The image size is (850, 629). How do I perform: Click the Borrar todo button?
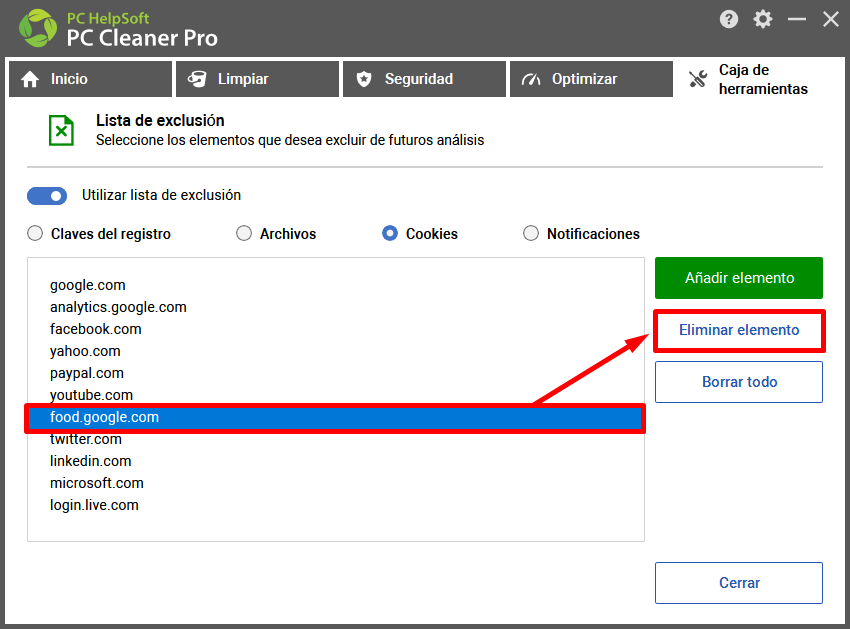(739, 382)
